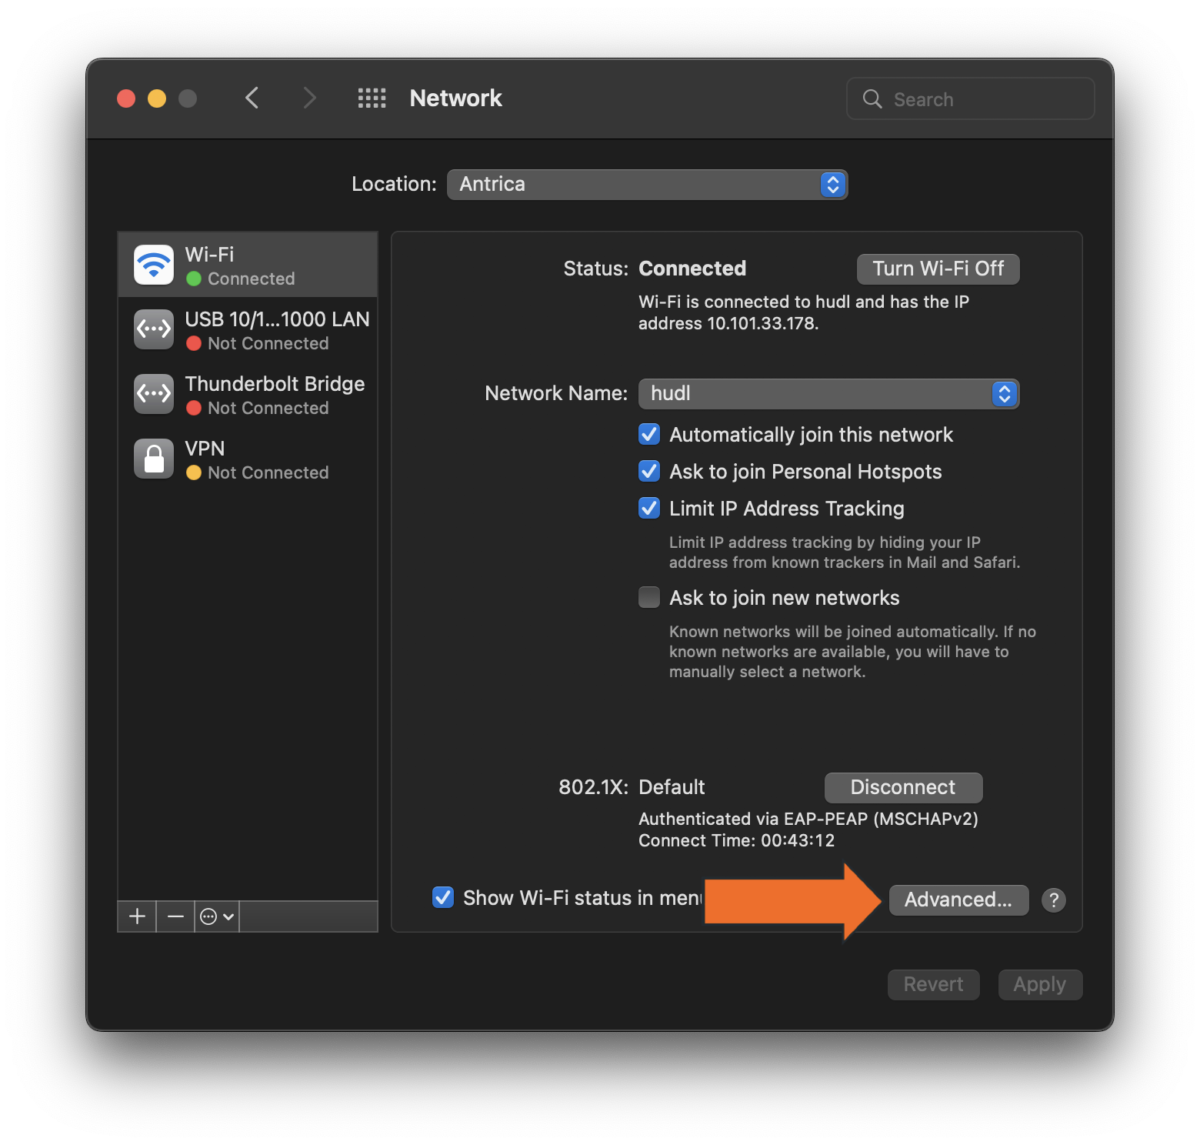Click the Turn Wi-Fi Off button
The width and height of the screenshot is (1200, 1145).
[937, 268]
